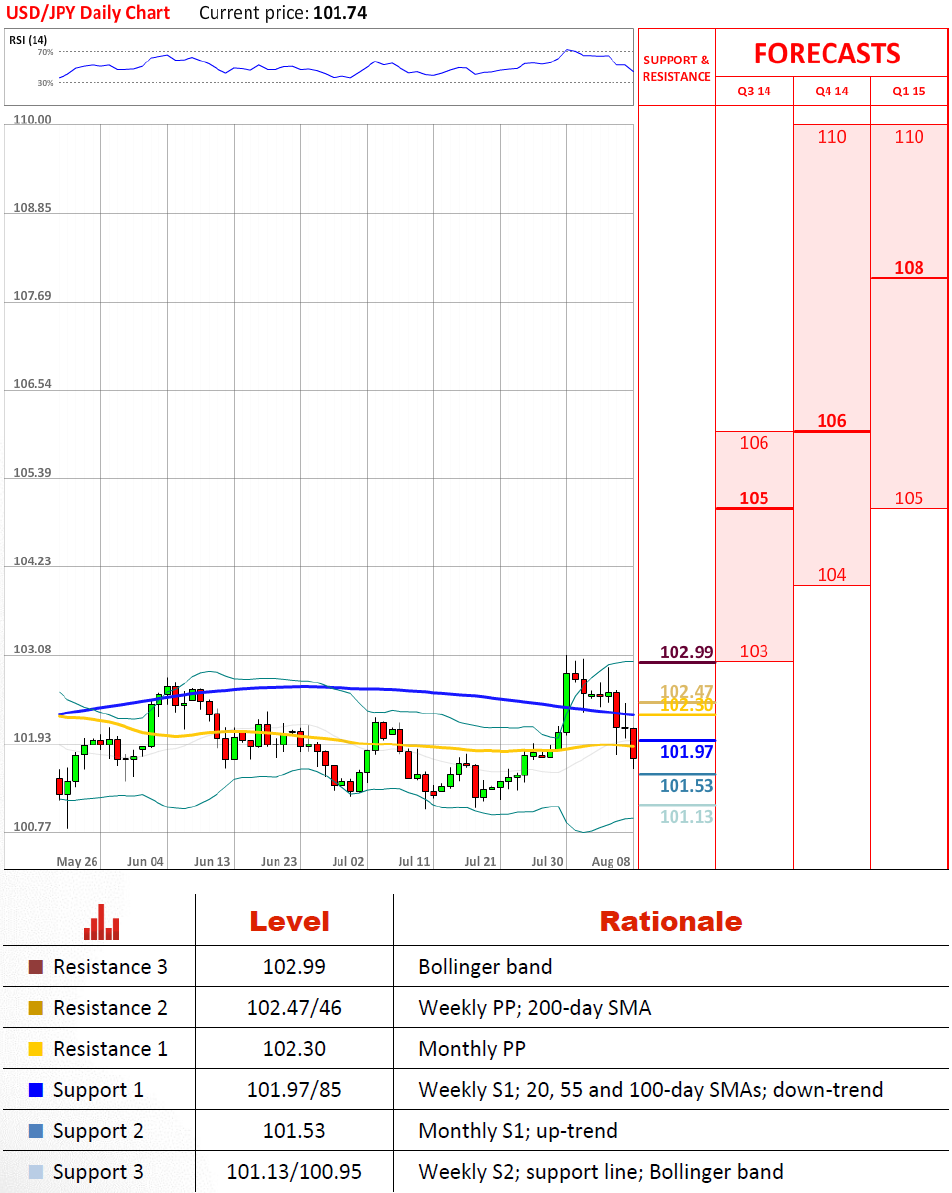
Task: Select the 'Current price: 101.74' text
Action: pos(283,13)
